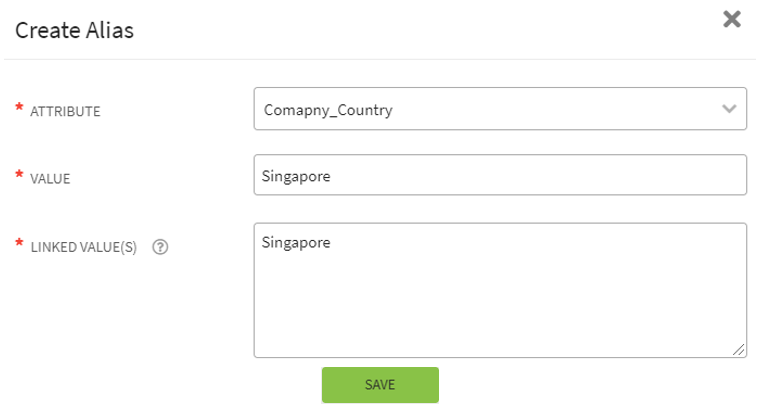
Task: Click the ATTRIBUTE field label
Action: click(x=69, y=111)
